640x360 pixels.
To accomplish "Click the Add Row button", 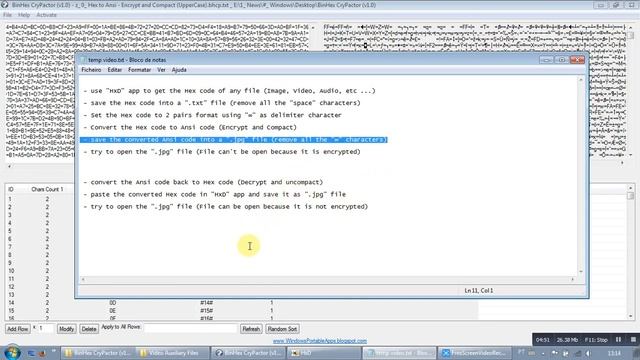I will point(18,329).
